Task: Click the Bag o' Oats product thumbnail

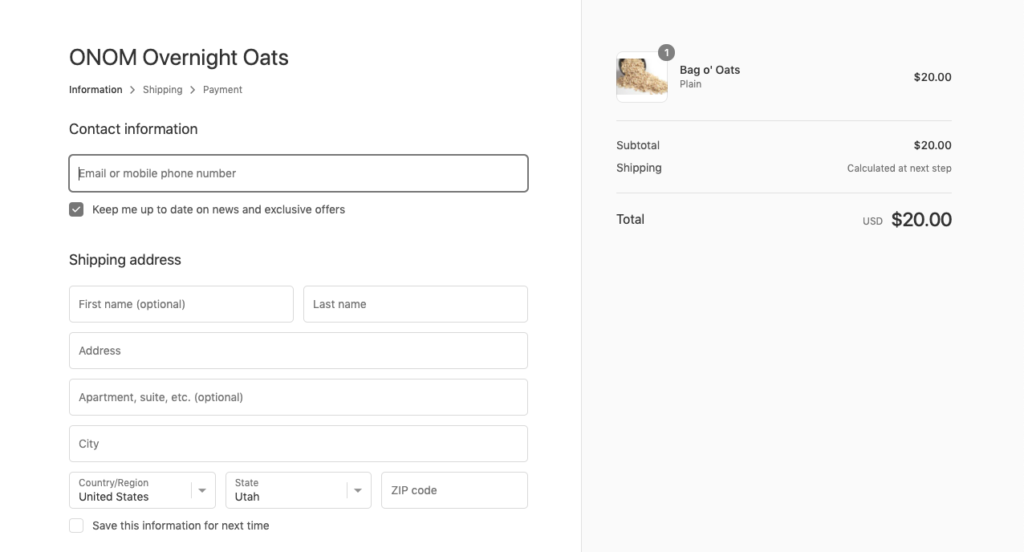Action: point(641,77)
